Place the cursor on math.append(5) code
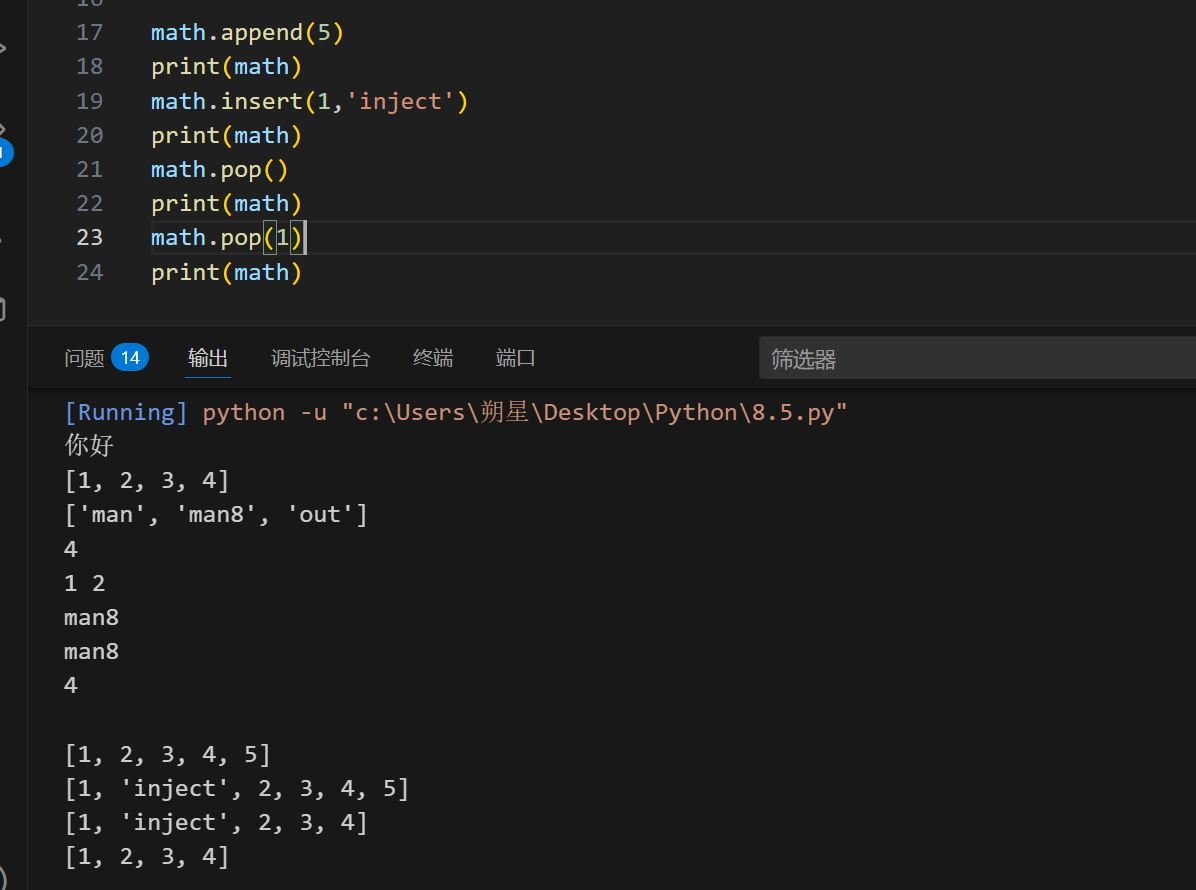The height and width of the screenshot is (890, 1196). point(247,33)
